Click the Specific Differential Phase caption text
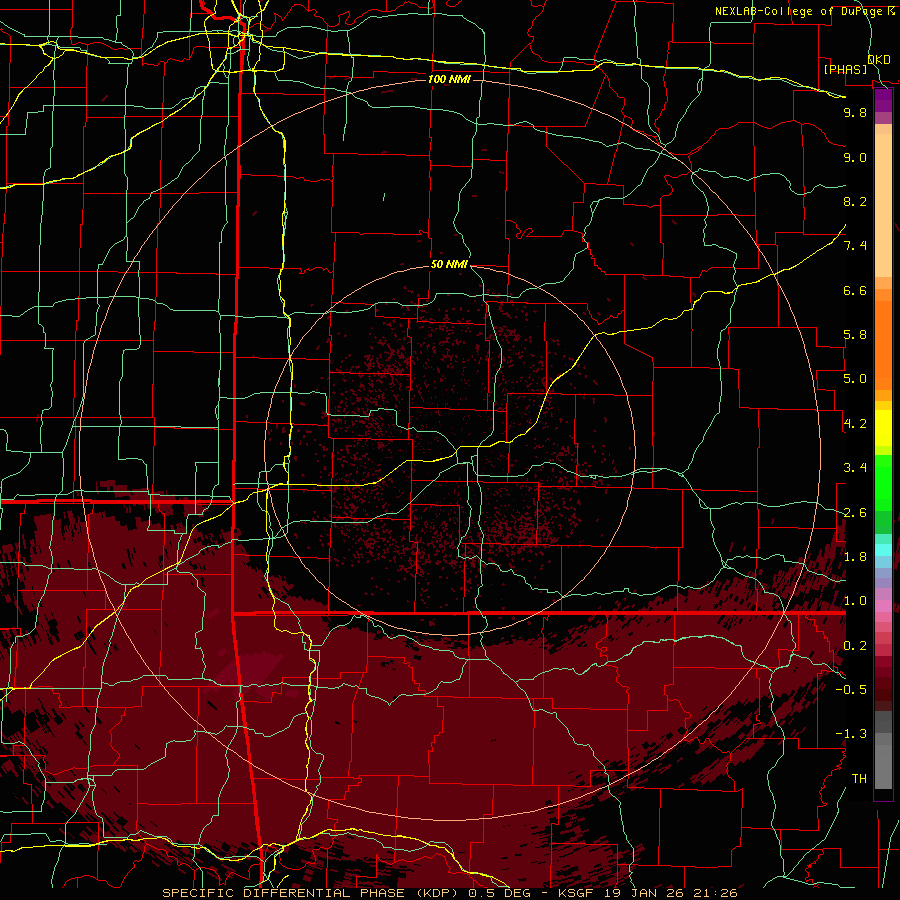This screenshot has height=900, width=900. point(449,893)
